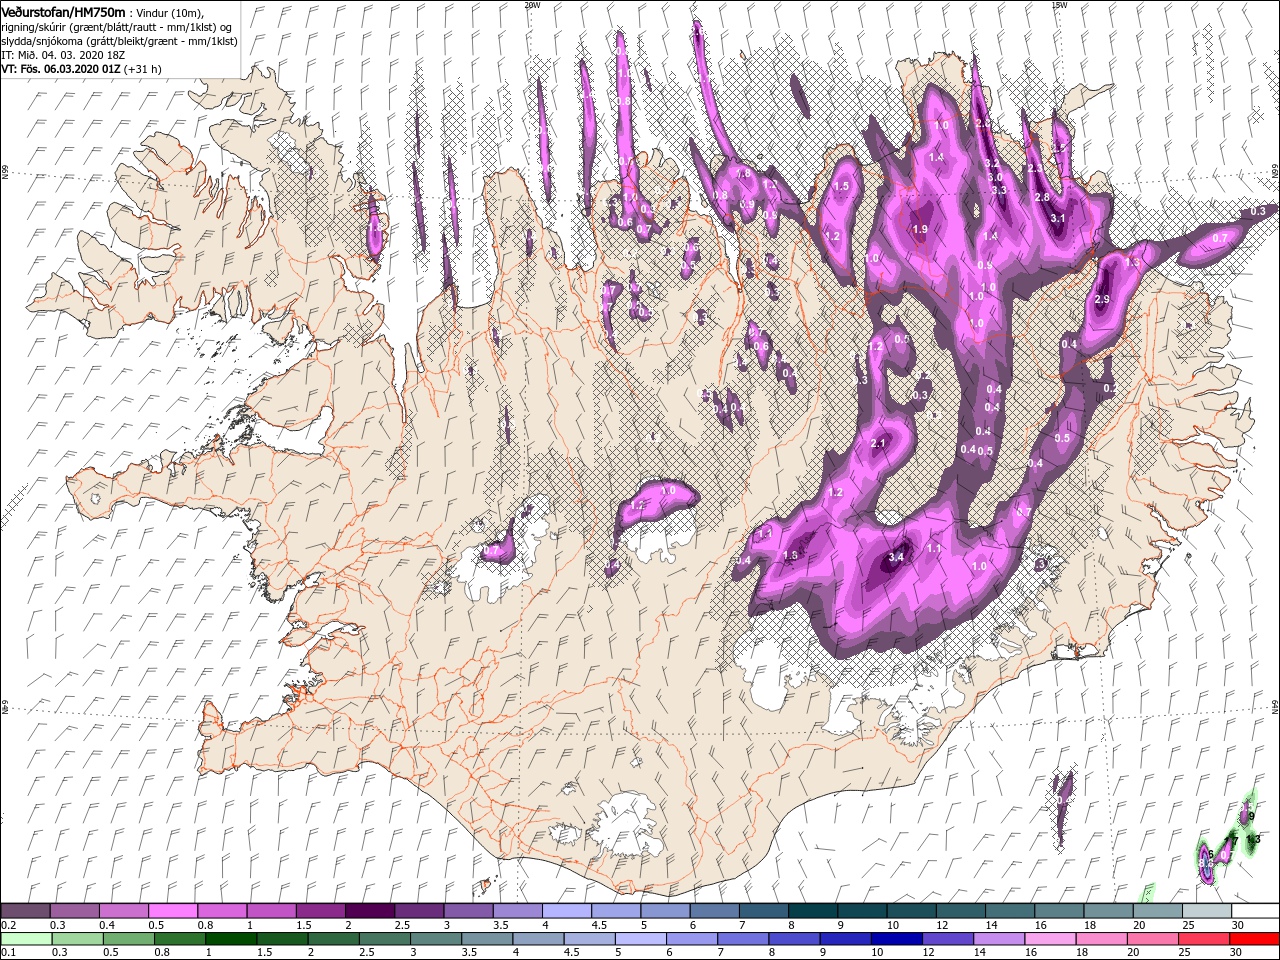1280x960 pixels.
Task: Click the 2.9 snowfall value in the east
Action: pyautogui.click(x=1102, y=299)
